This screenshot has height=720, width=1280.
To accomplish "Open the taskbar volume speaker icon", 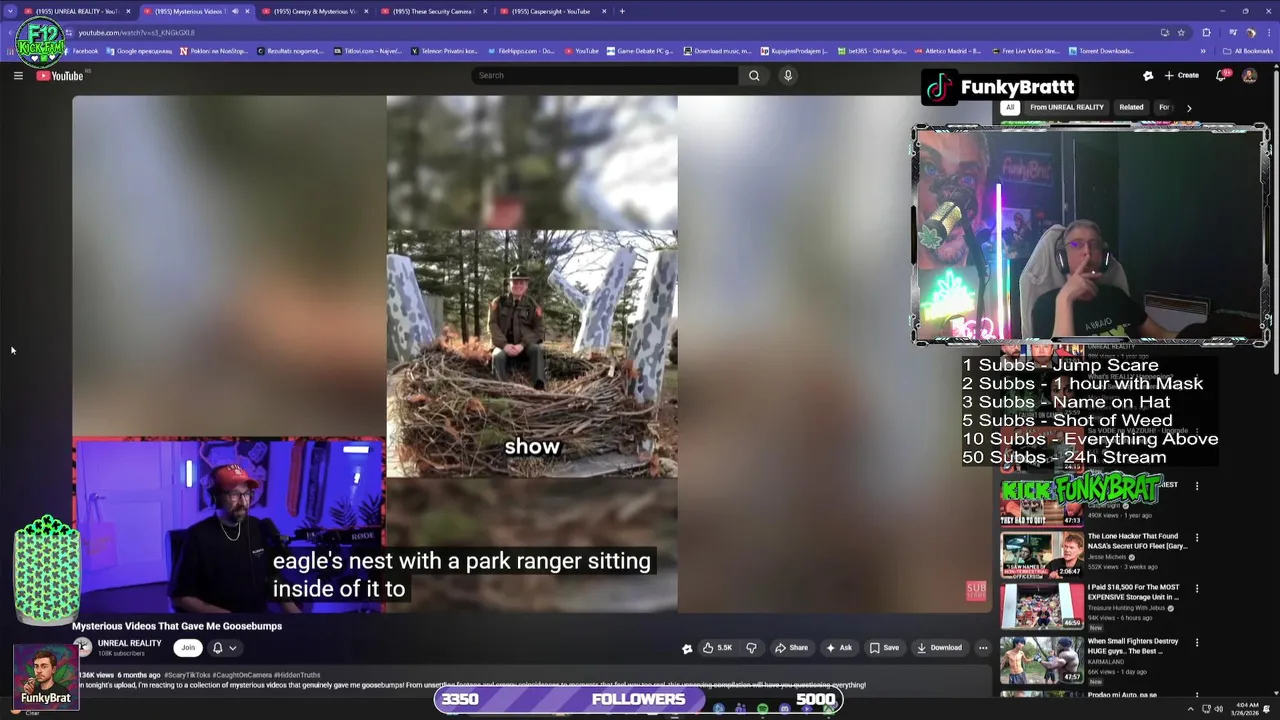I will [x=1218, y=708].
